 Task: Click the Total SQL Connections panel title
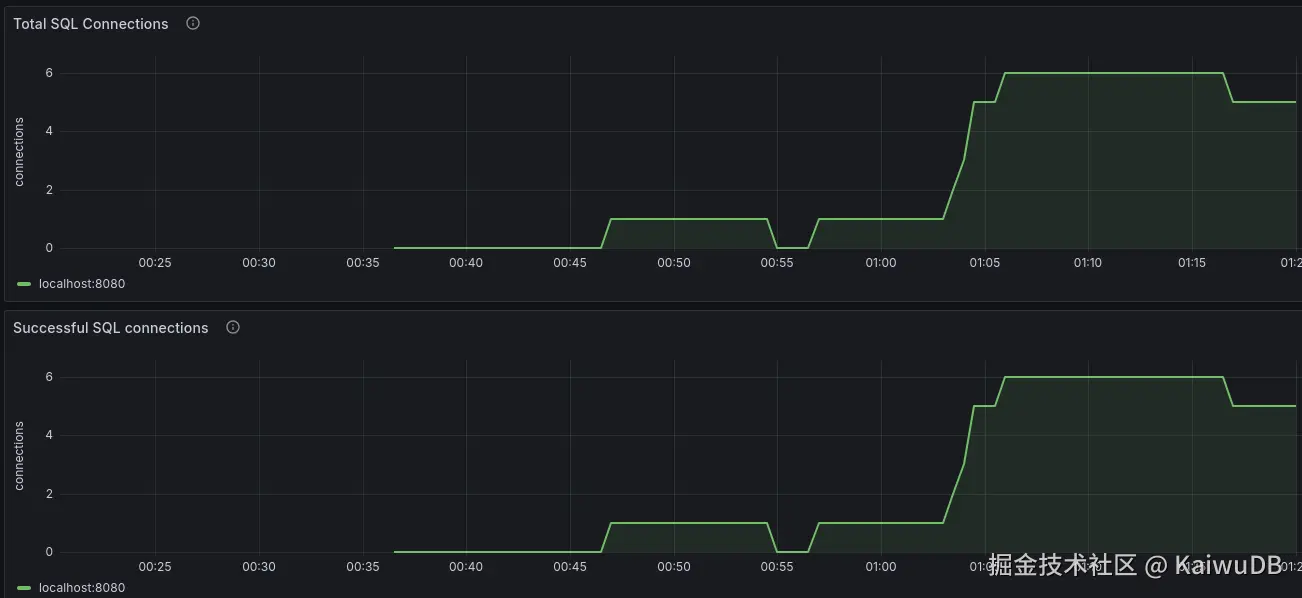91,24
